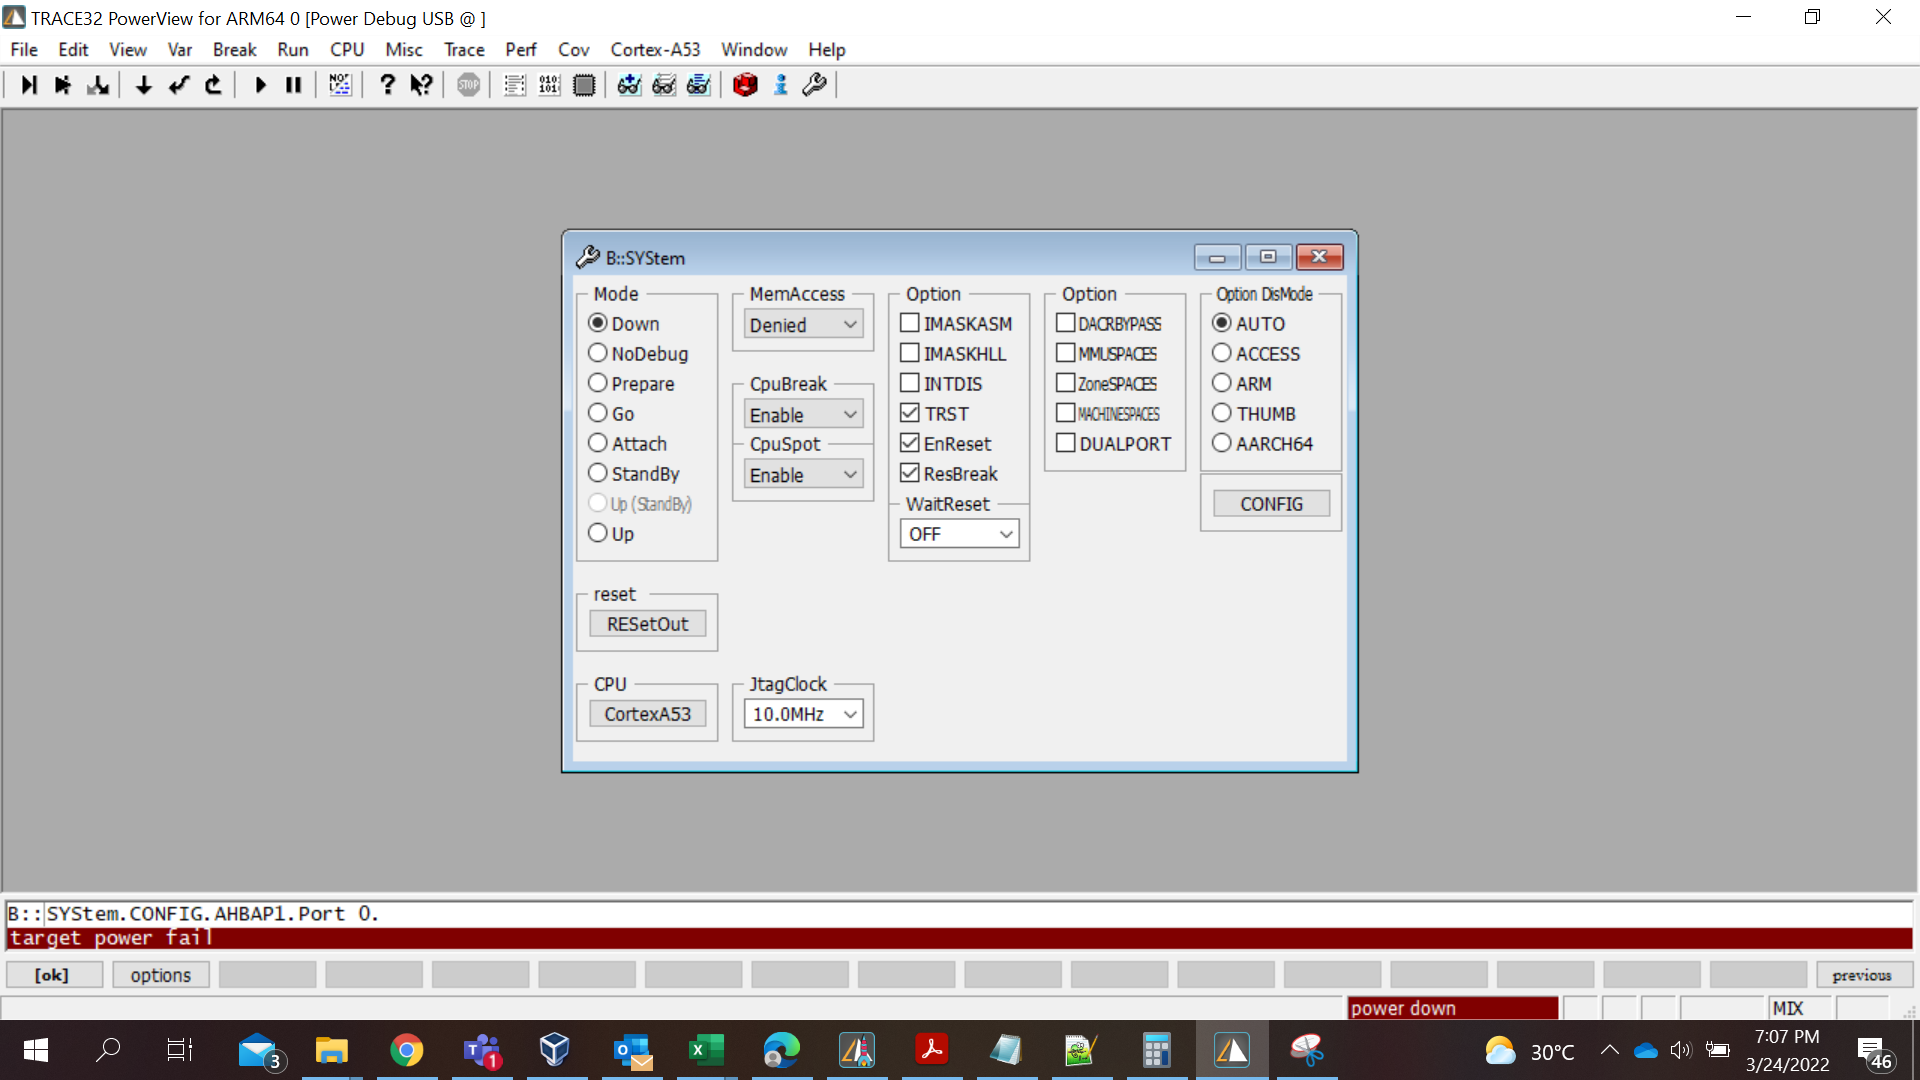Open the WaitReset OFF dropdown

[959, 534]
